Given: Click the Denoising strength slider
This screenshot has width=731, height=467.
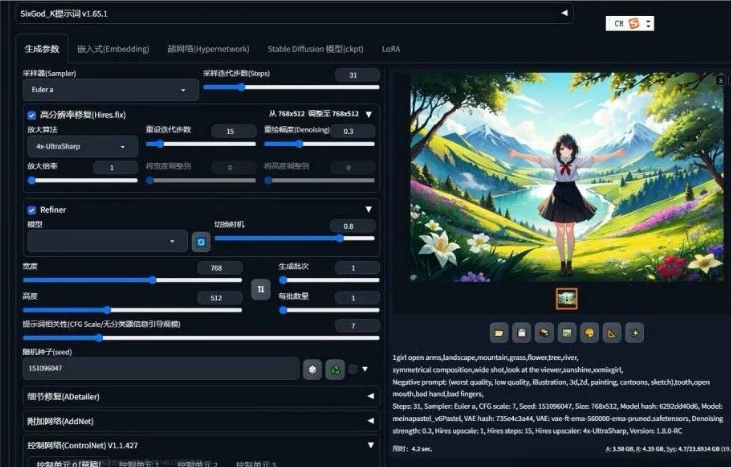Looking at the screenshot, I should pos(319,144).
